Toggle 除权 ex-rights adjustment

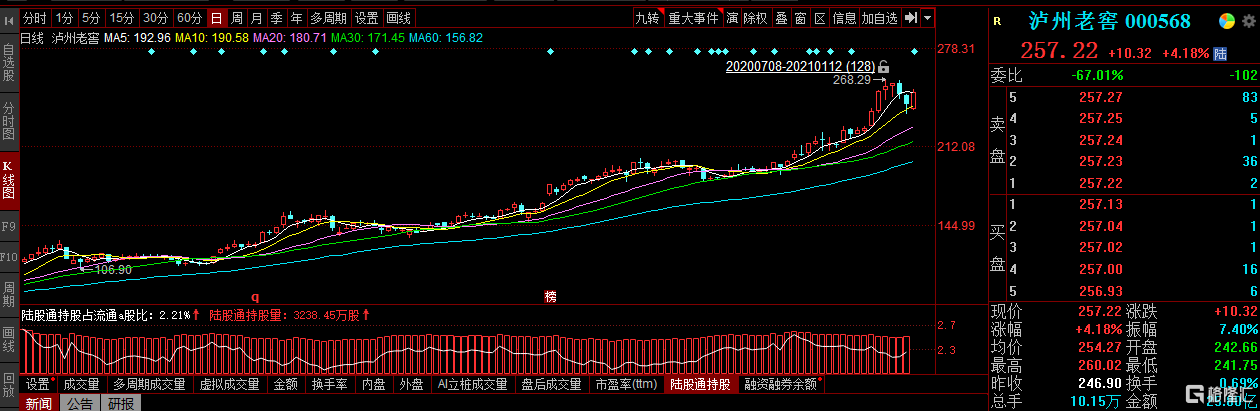tap(755, 18)
